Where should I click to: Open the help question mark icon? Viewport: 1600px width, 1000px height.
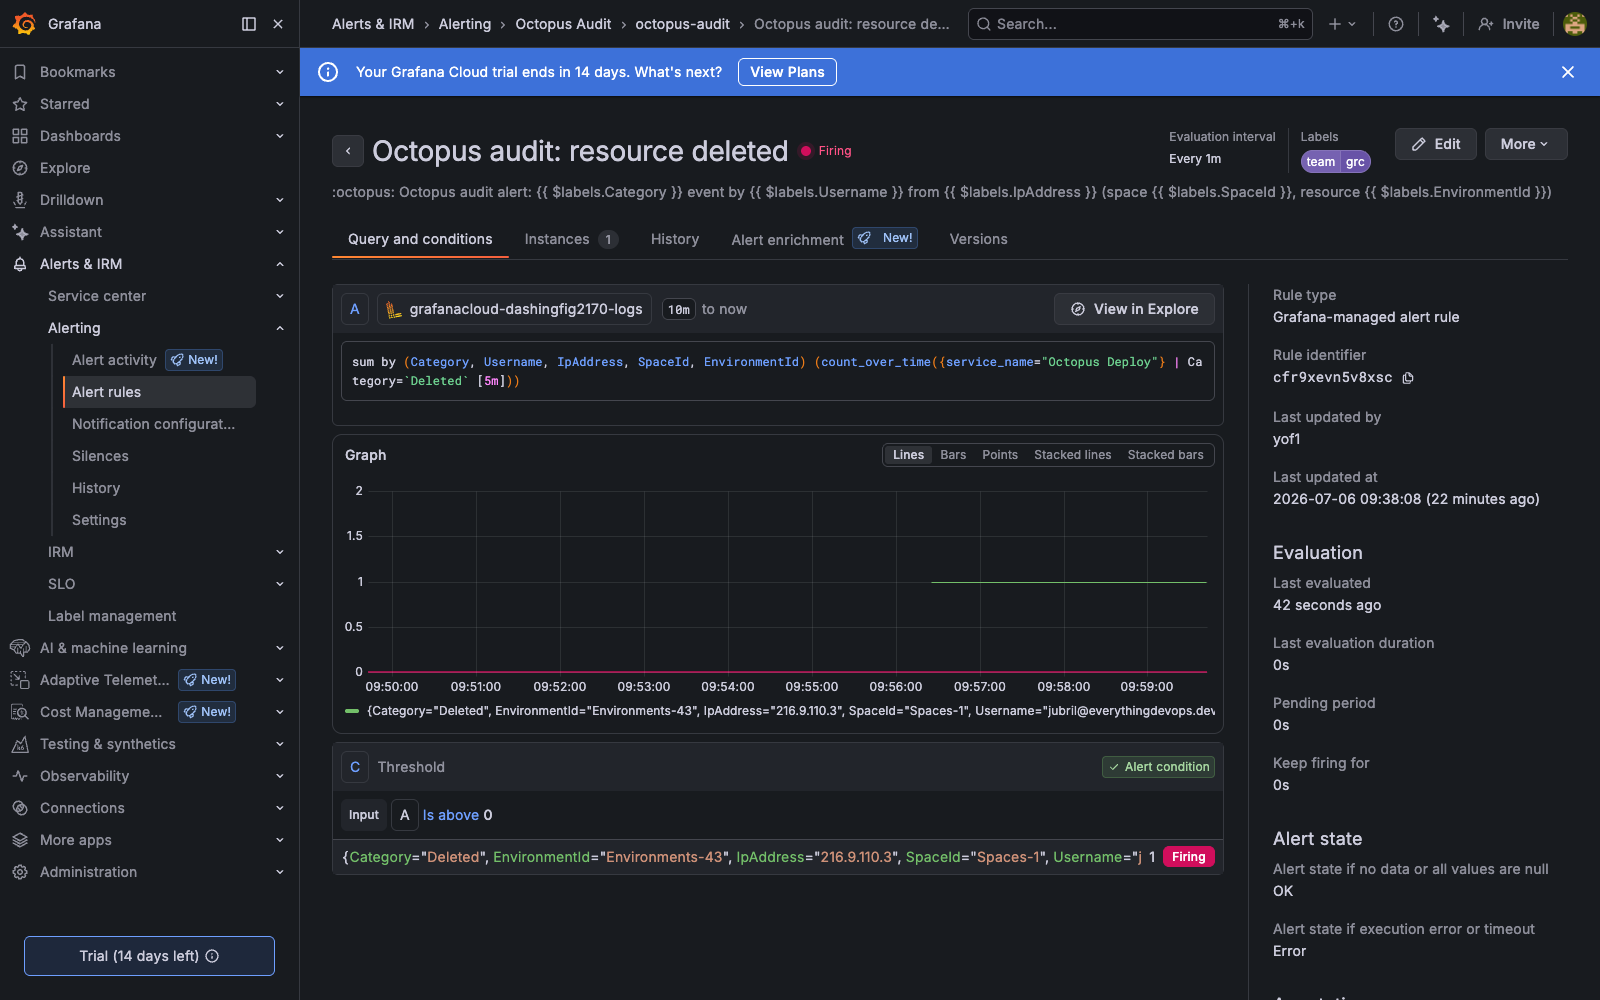click(1396, 24)
